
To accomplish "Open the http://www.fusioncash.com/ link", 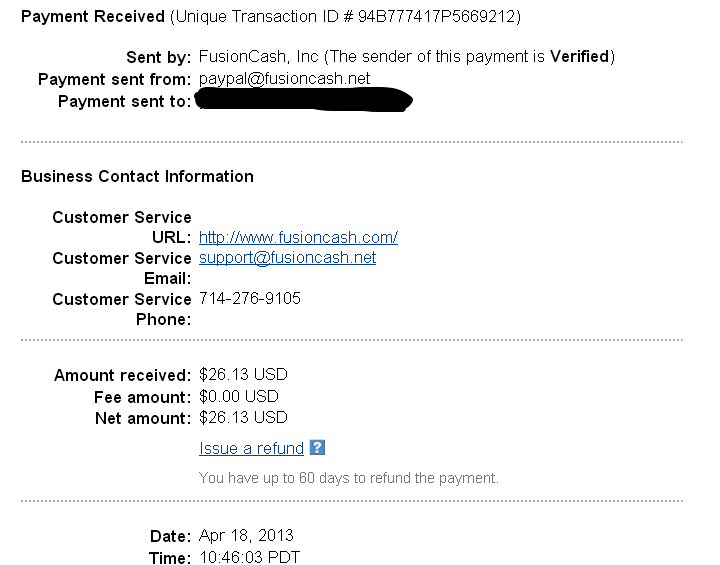I will tap(298, 237).
